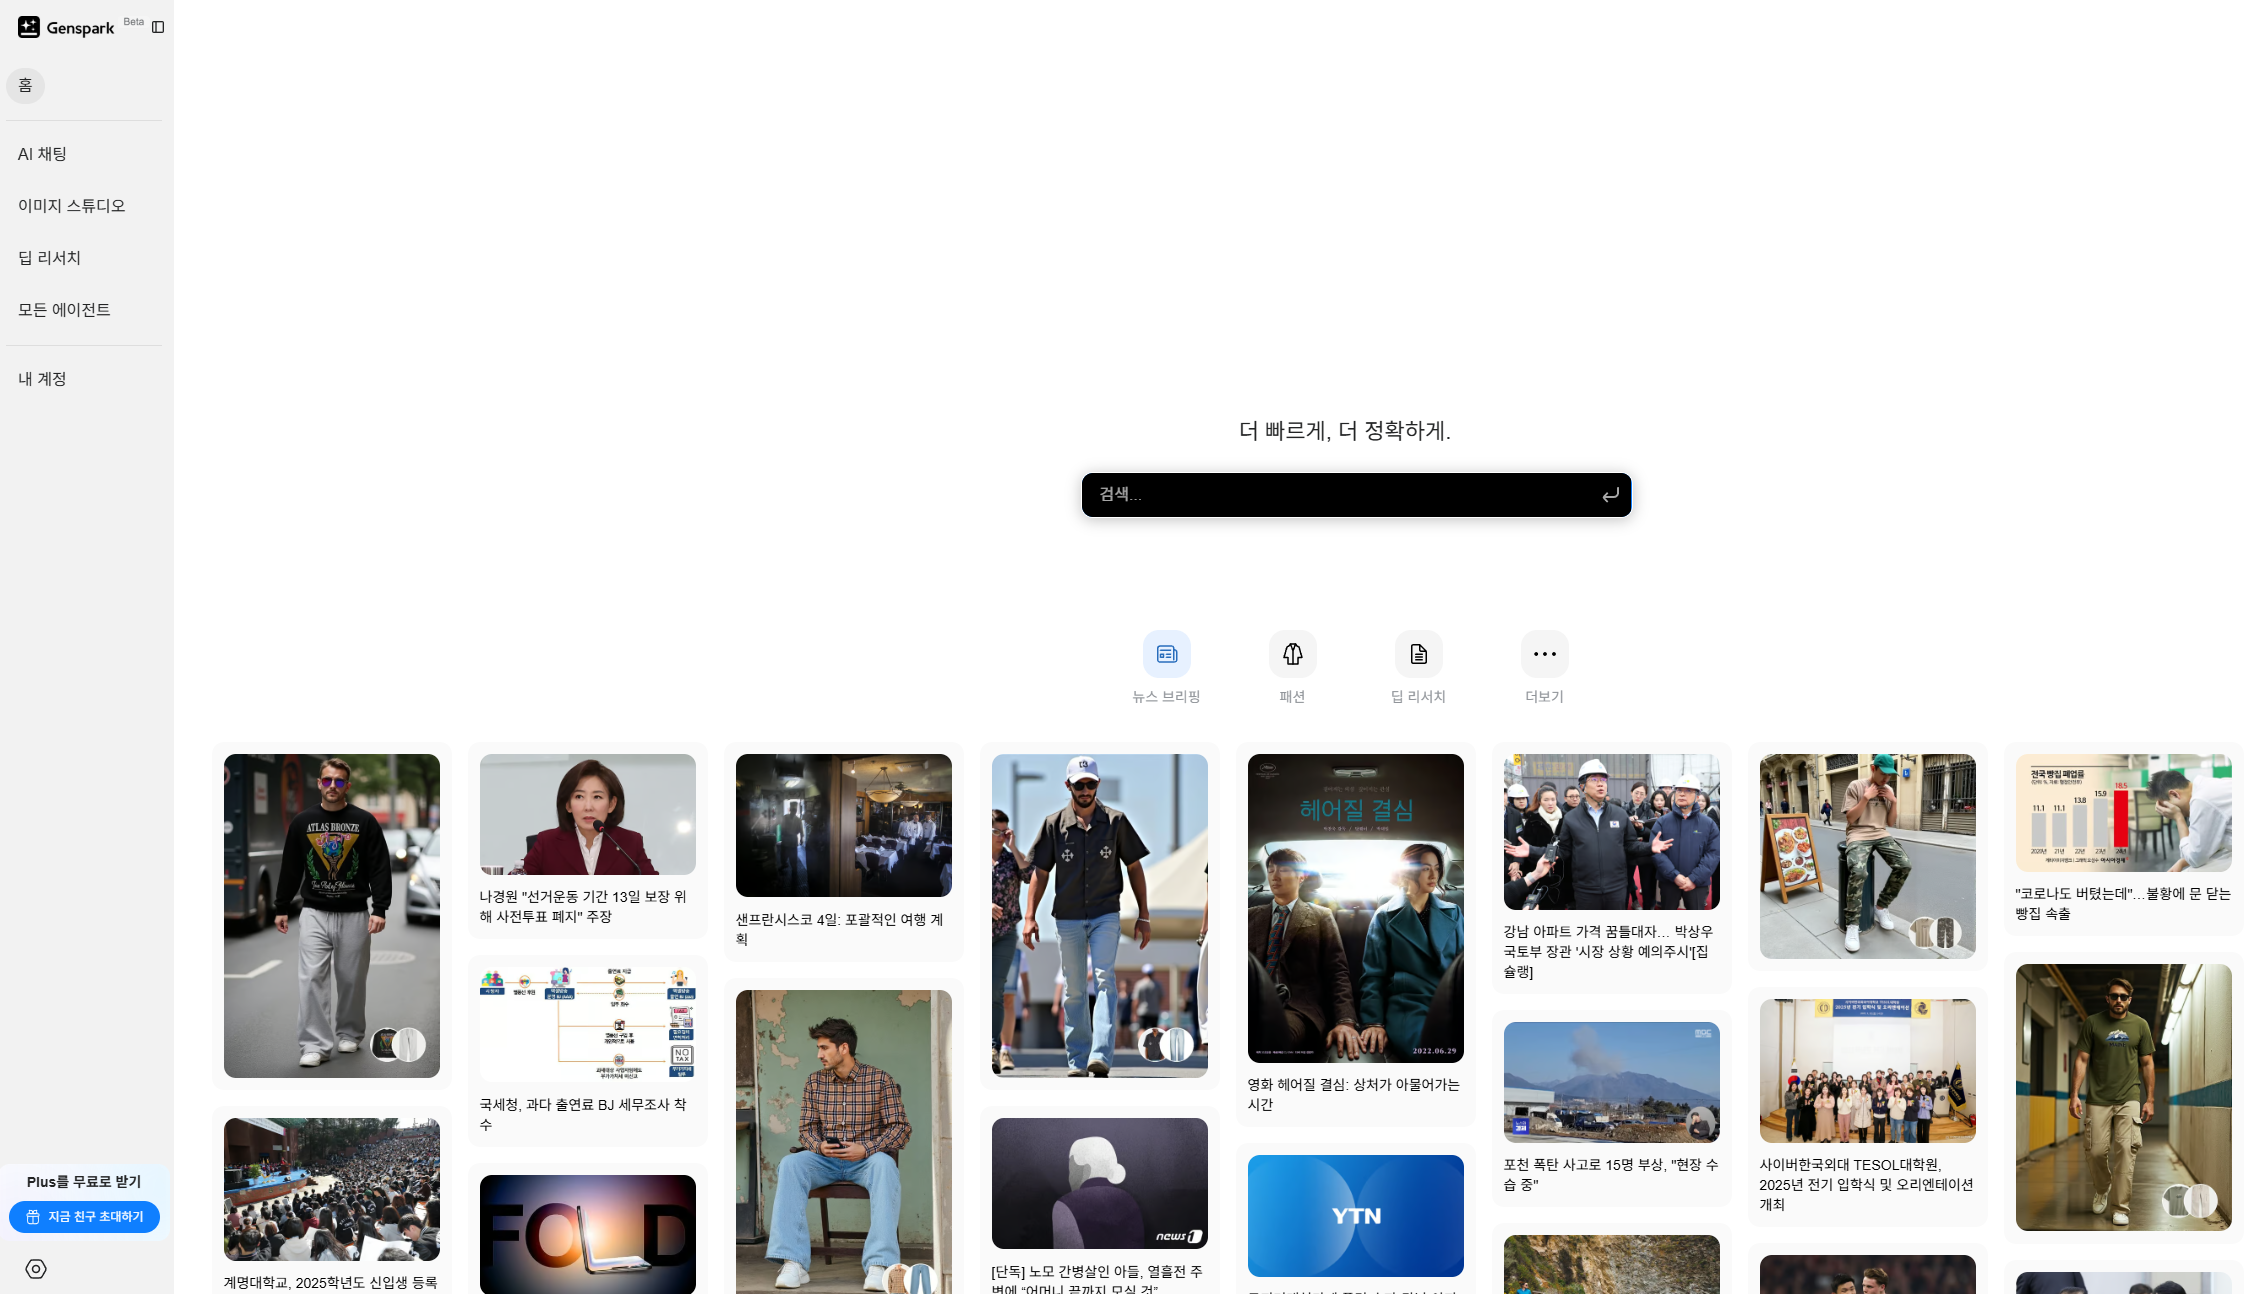Open the YTN blue thumbnail card

(1355, 1215)
